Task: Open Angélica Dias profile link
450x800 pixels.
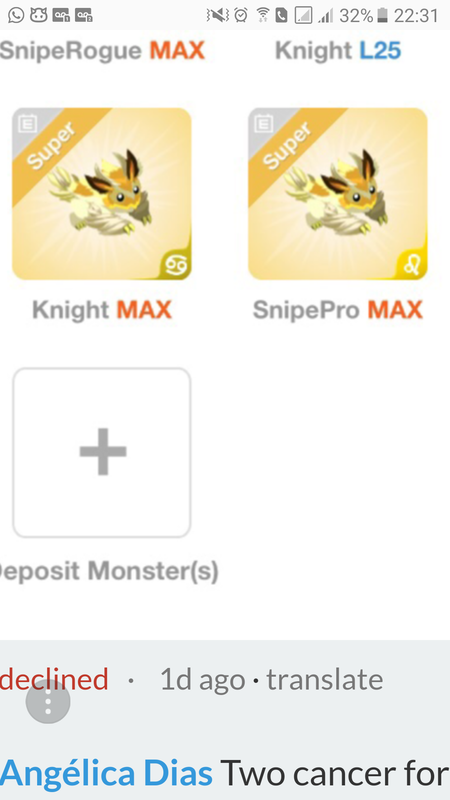Action: [x=106, y=773]
